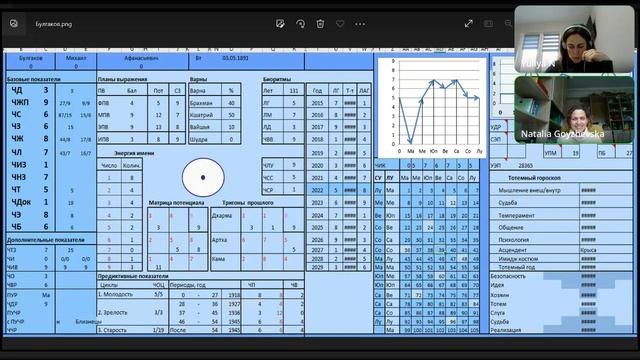Click the 'Дополнительные показатели' heading

click(x=46, y=240)
